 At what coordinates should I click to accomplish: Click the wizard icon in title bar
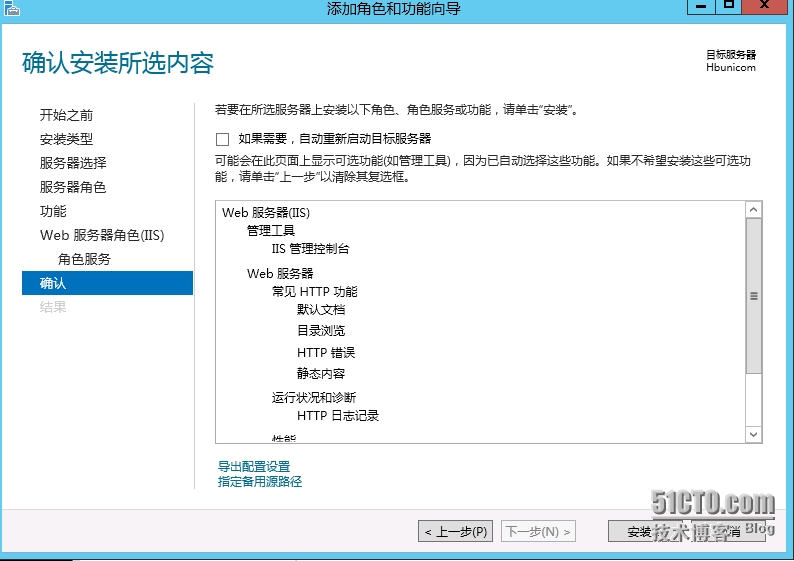(11, 8)
